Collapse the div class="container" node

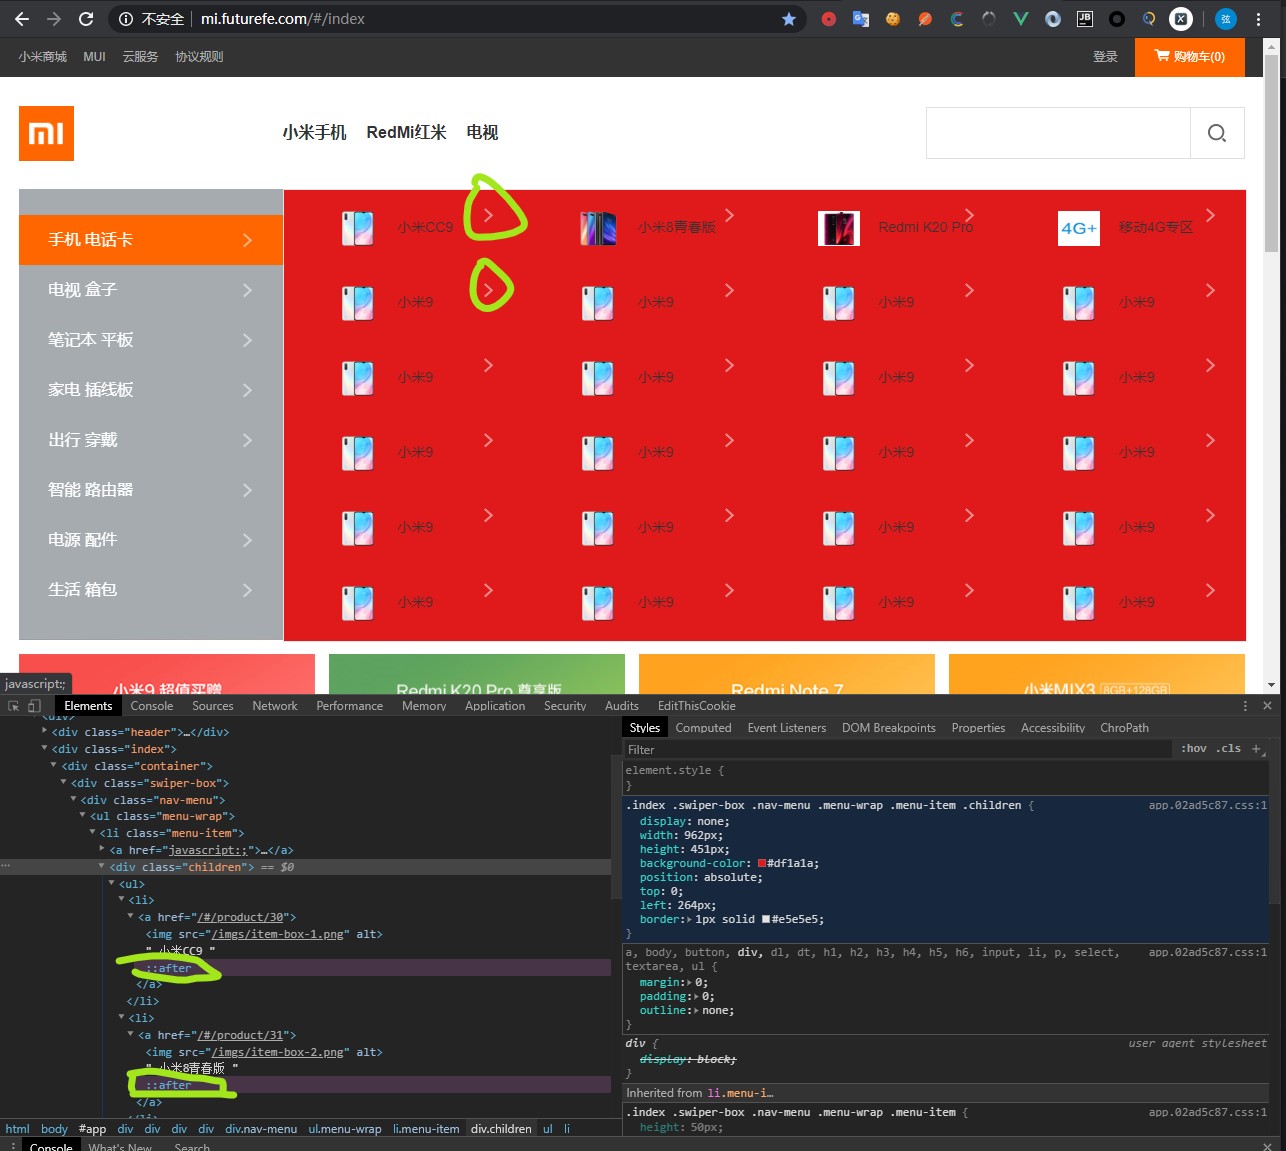pos(54,766)
